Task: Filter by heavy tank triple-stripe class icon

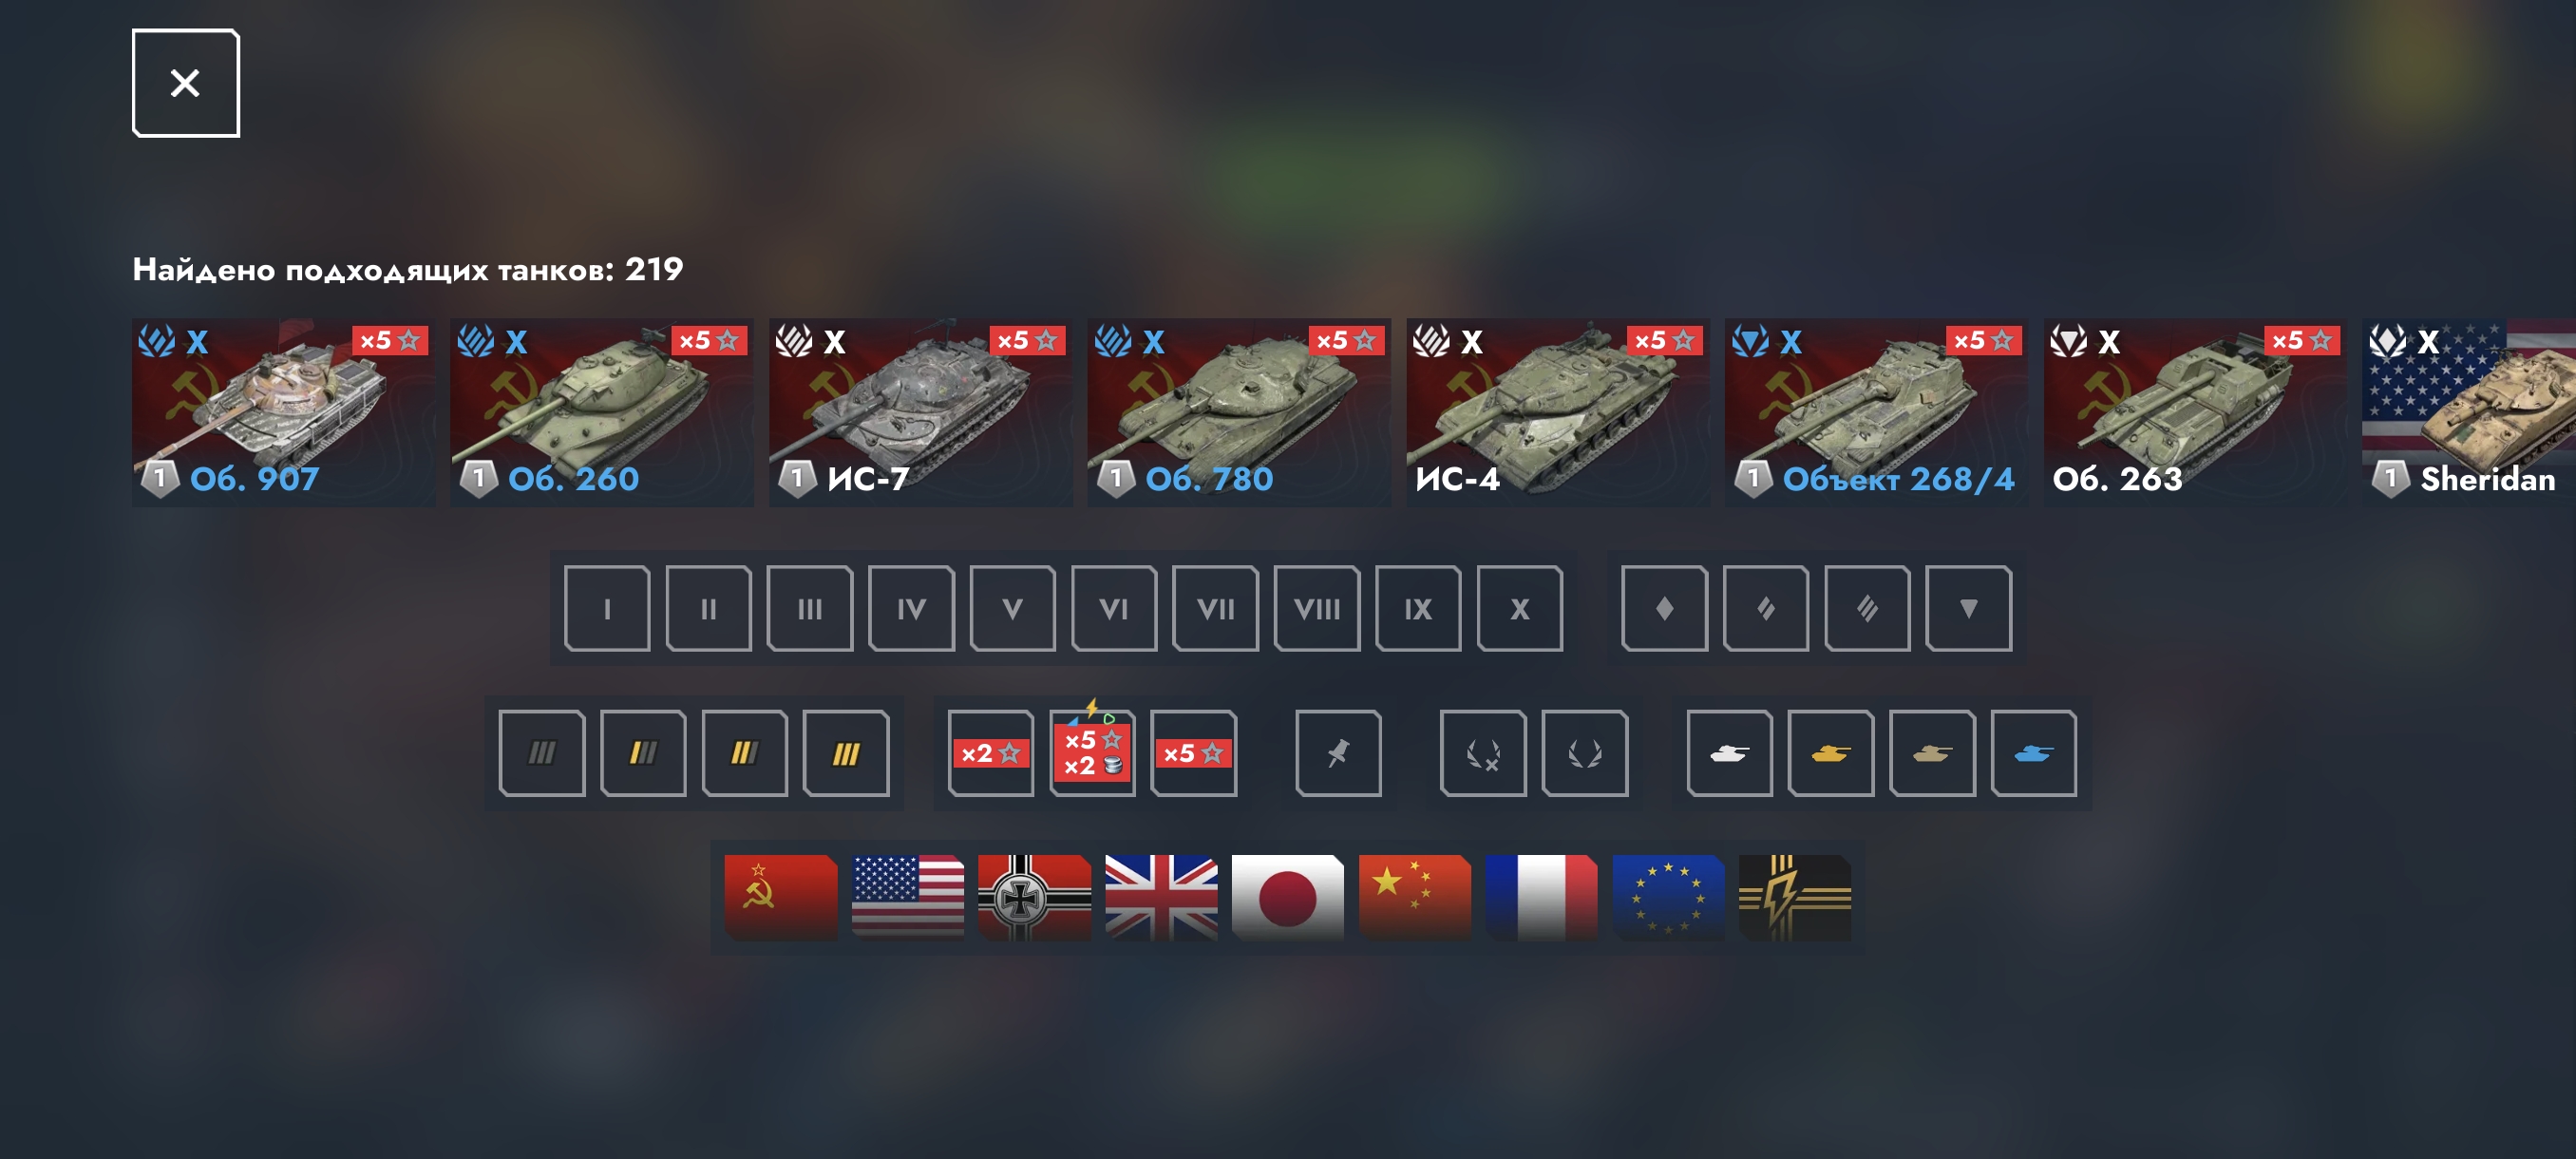Action: tap(1867, 608)
